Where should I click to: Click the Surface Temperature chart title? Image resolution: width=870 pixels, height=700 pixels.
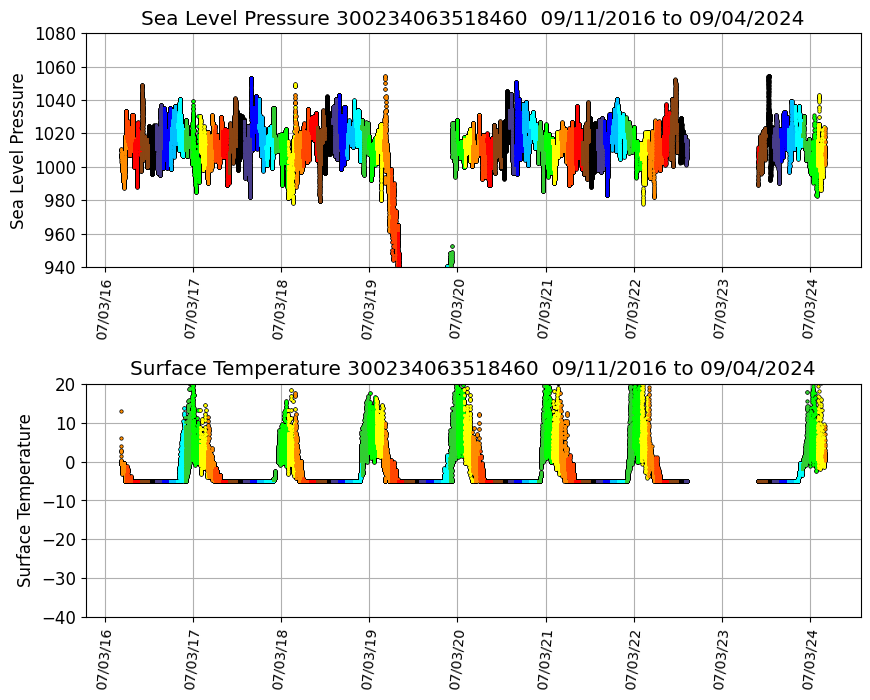pyautogui.click(x=472, y=368)
